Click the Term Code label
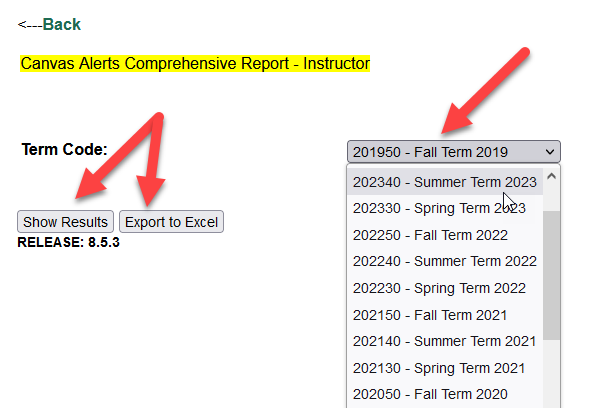600x408 pixels. (x=64, y=149)
